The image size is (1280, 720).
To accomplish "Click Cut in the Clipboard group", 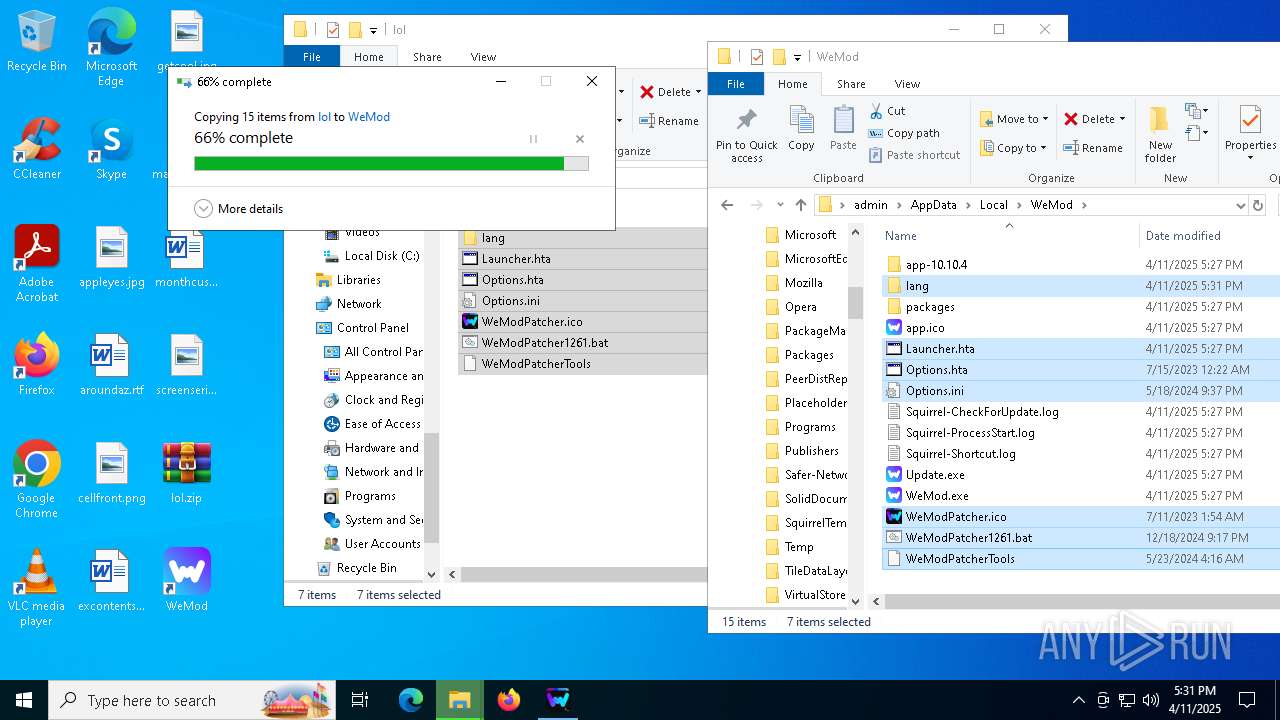I will click(887, 111).
